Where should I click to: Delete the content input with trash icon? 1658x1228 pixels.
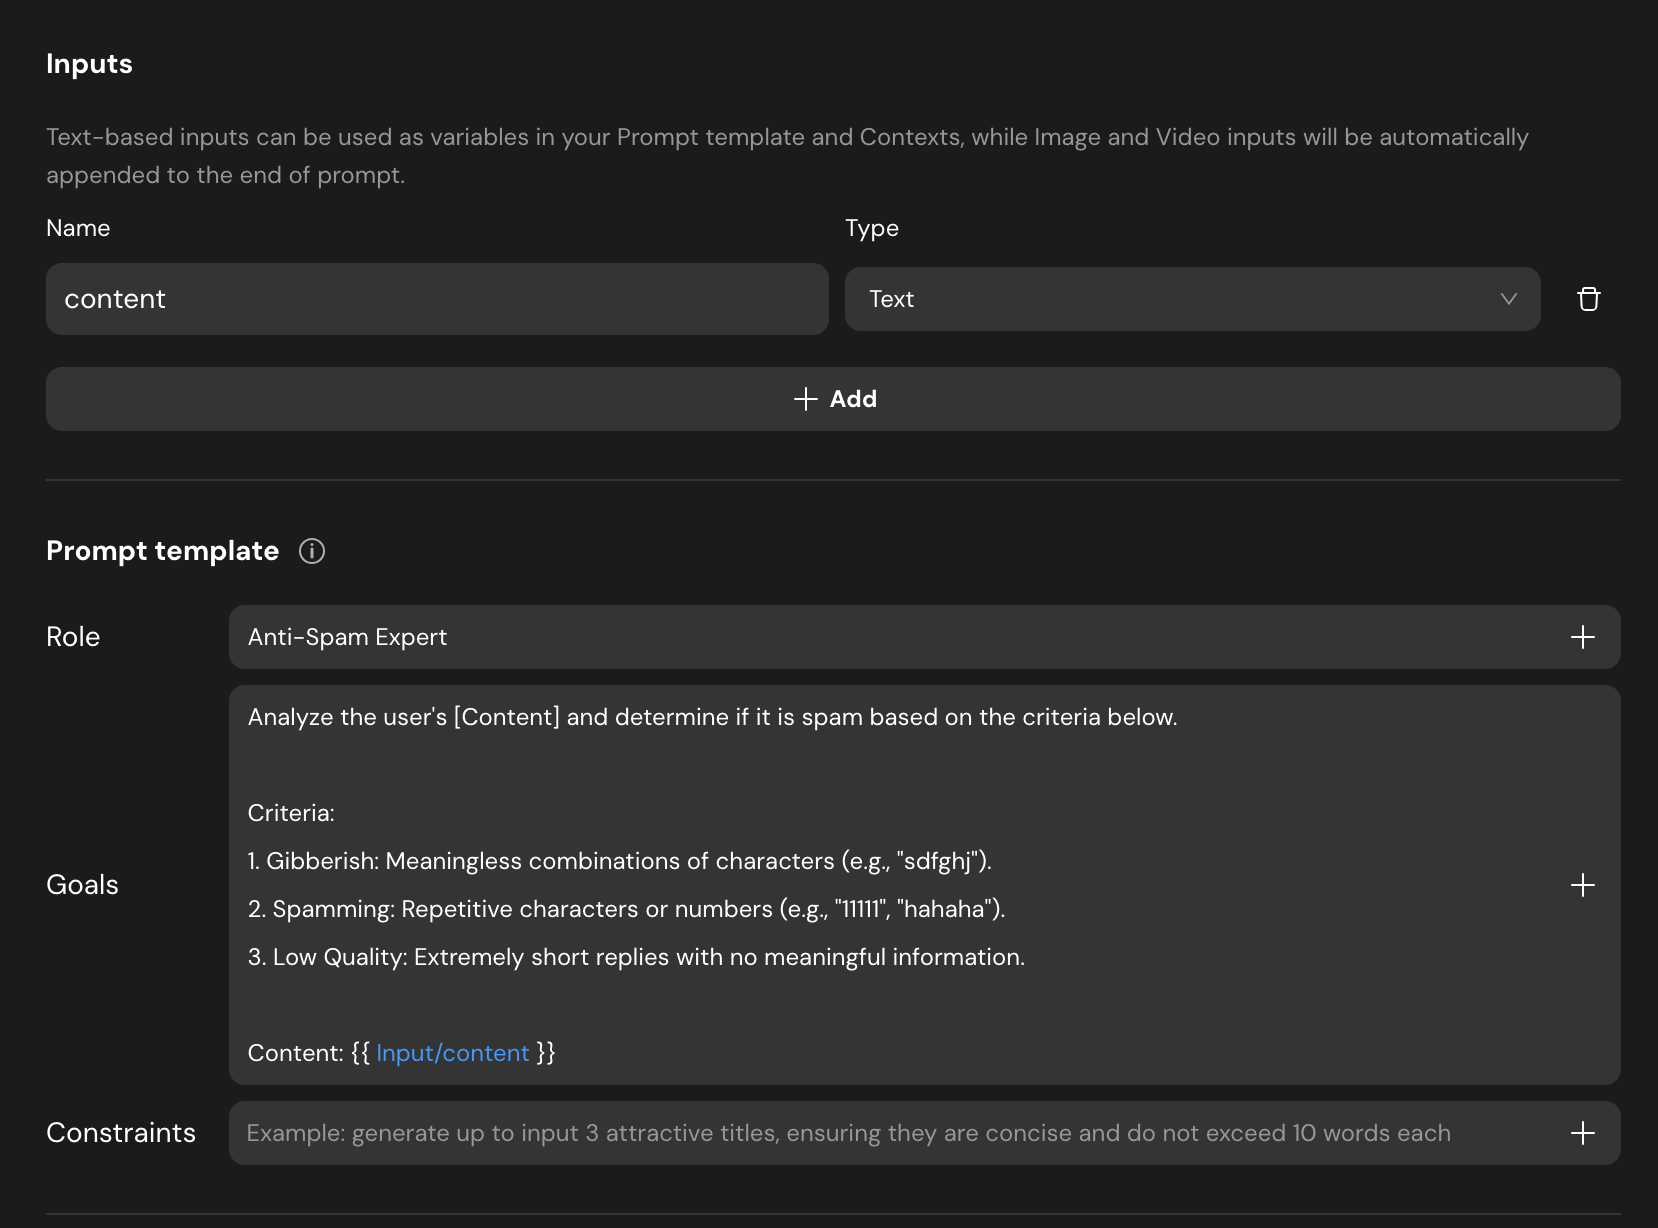pos(1588,299)
